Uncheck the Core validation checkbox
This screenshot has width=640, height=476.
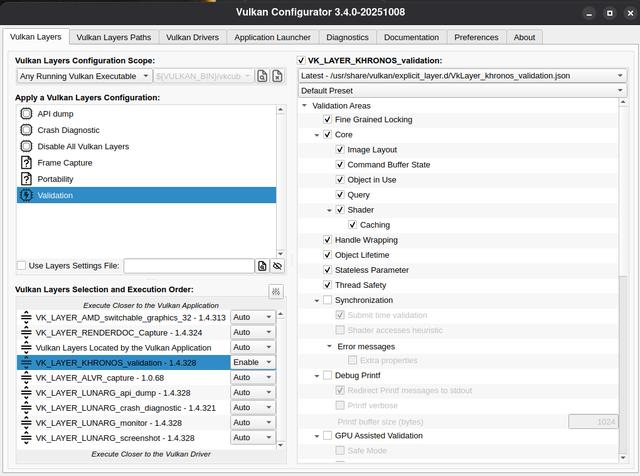(327, 134)
